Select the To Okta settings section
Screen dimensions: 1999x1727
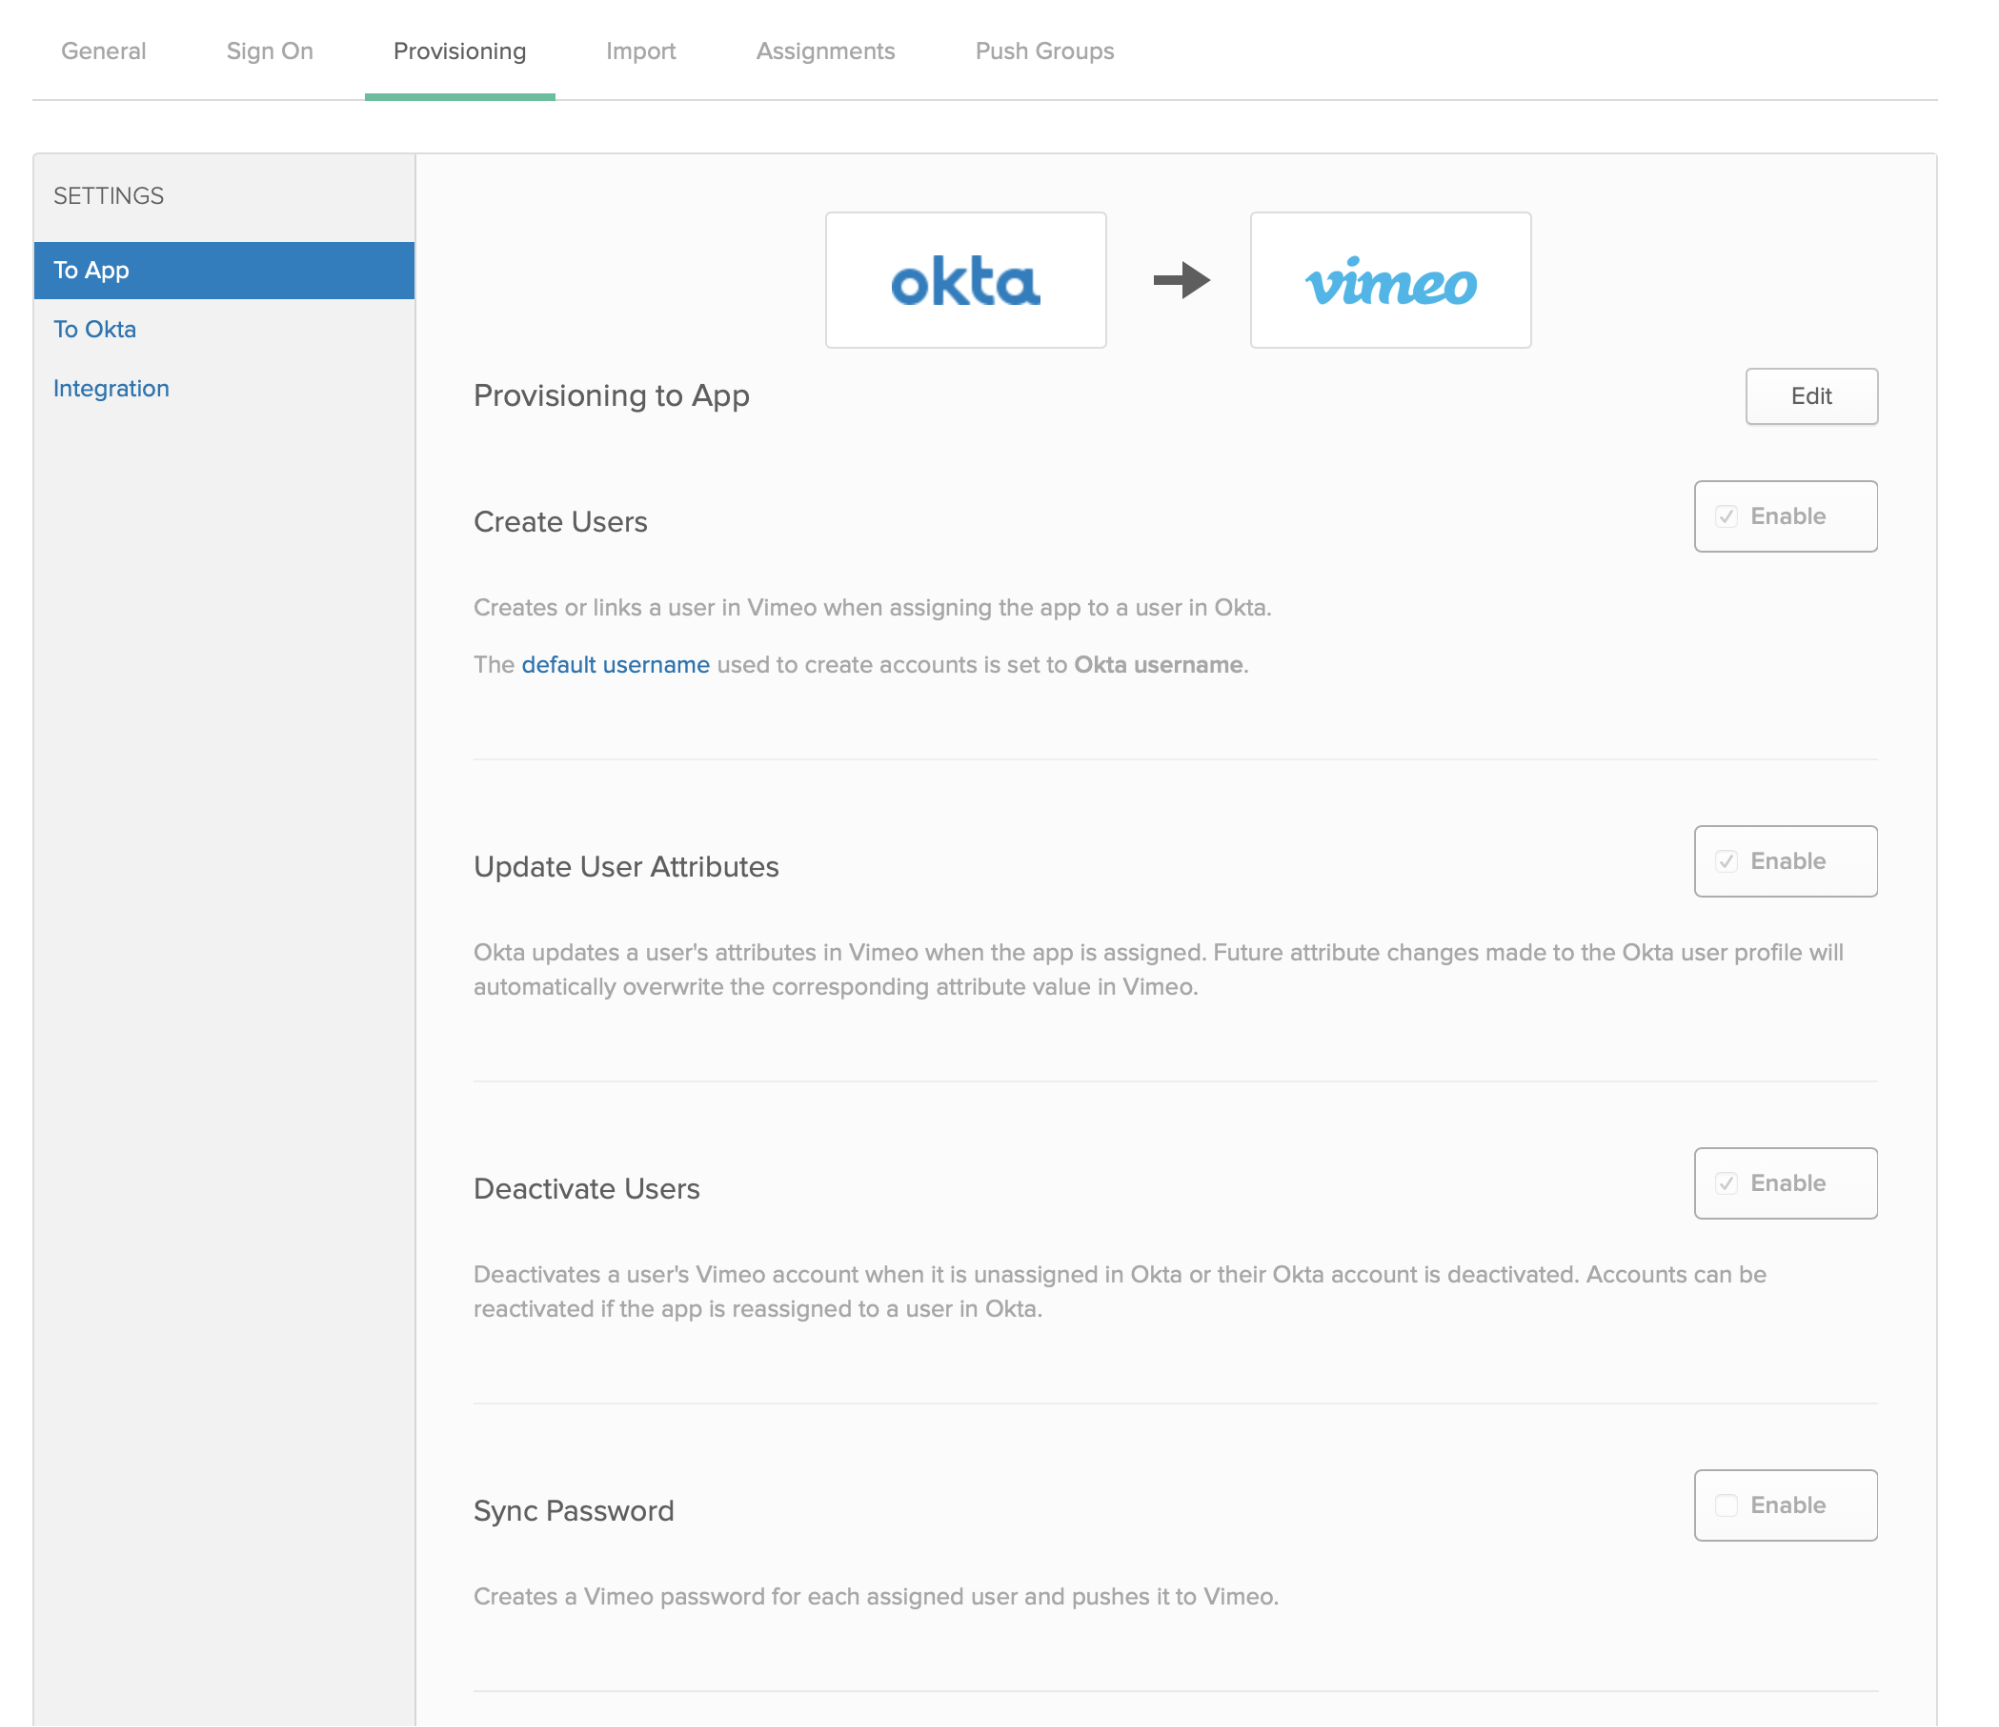click(x=93, y=328)
